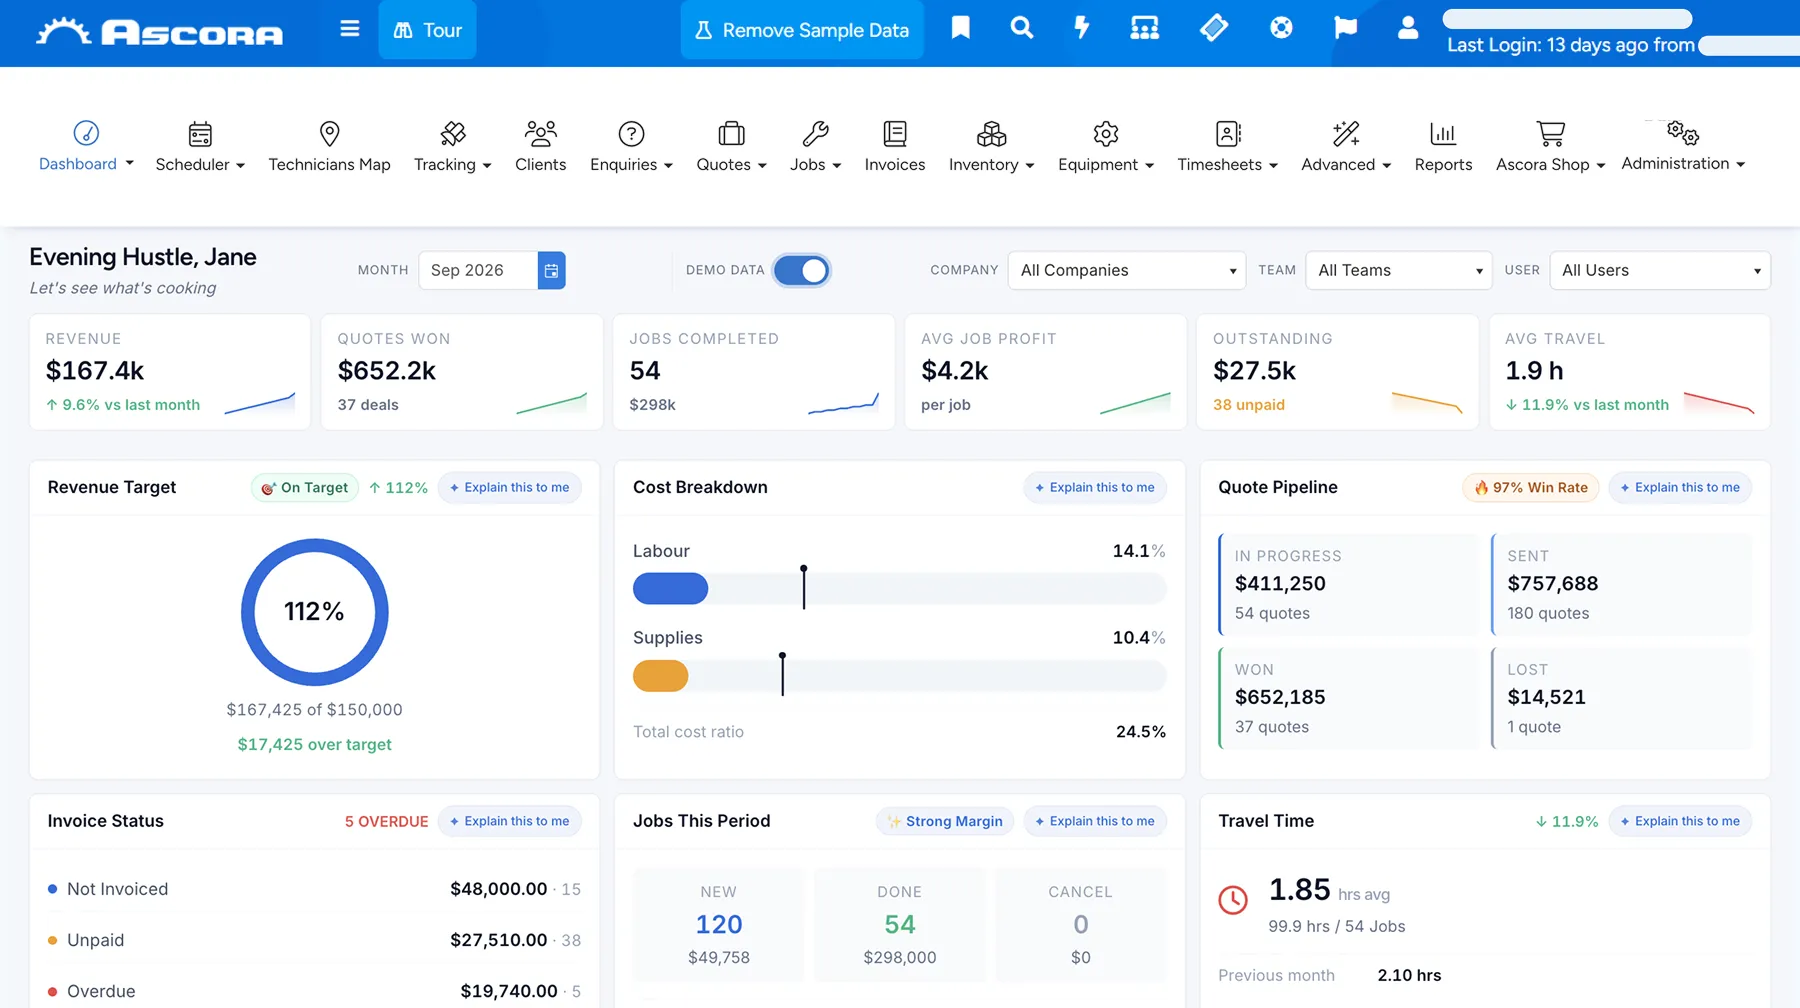The width and height of the screenshot is (1800, 1008).
Task: Click the Sep 2026 month input field
Action: click(x=478, y=270)
